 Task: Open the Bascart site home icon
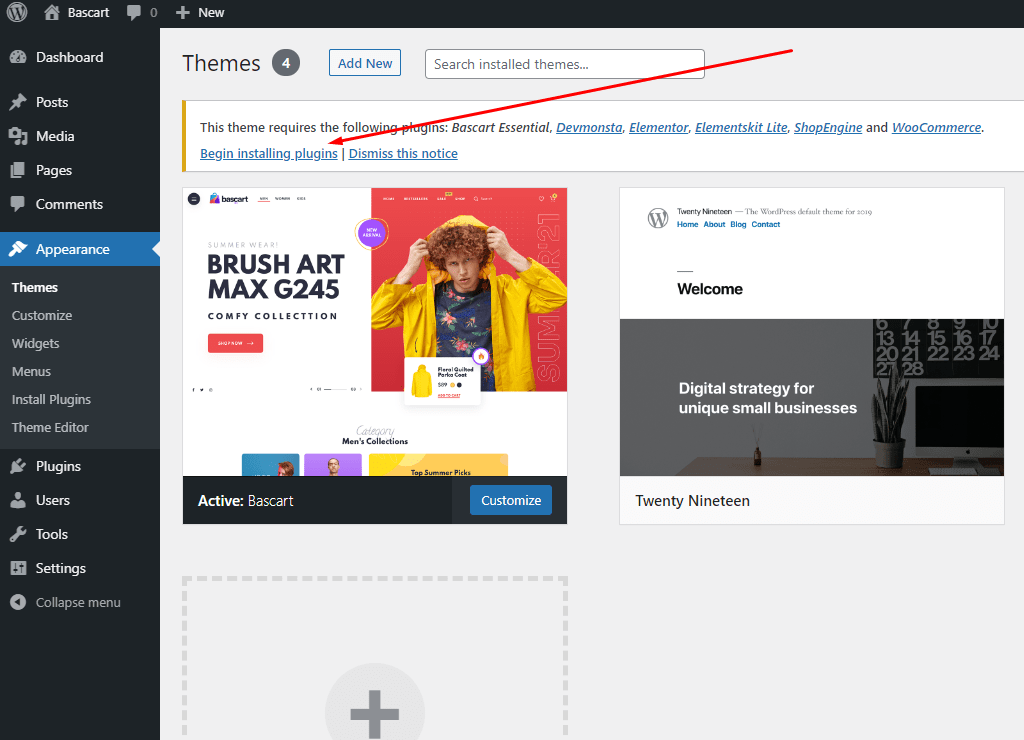52,12
